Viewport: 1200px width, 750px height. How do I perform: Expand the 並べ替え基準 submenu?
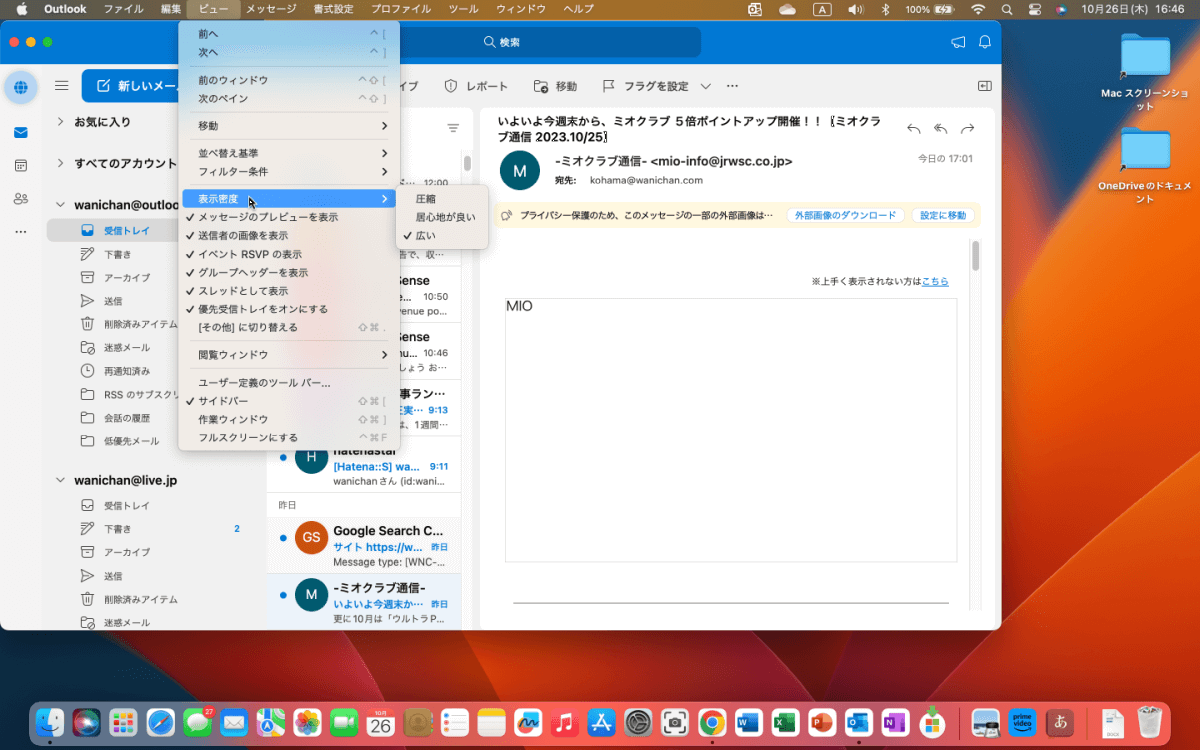(x=290, y=153)
